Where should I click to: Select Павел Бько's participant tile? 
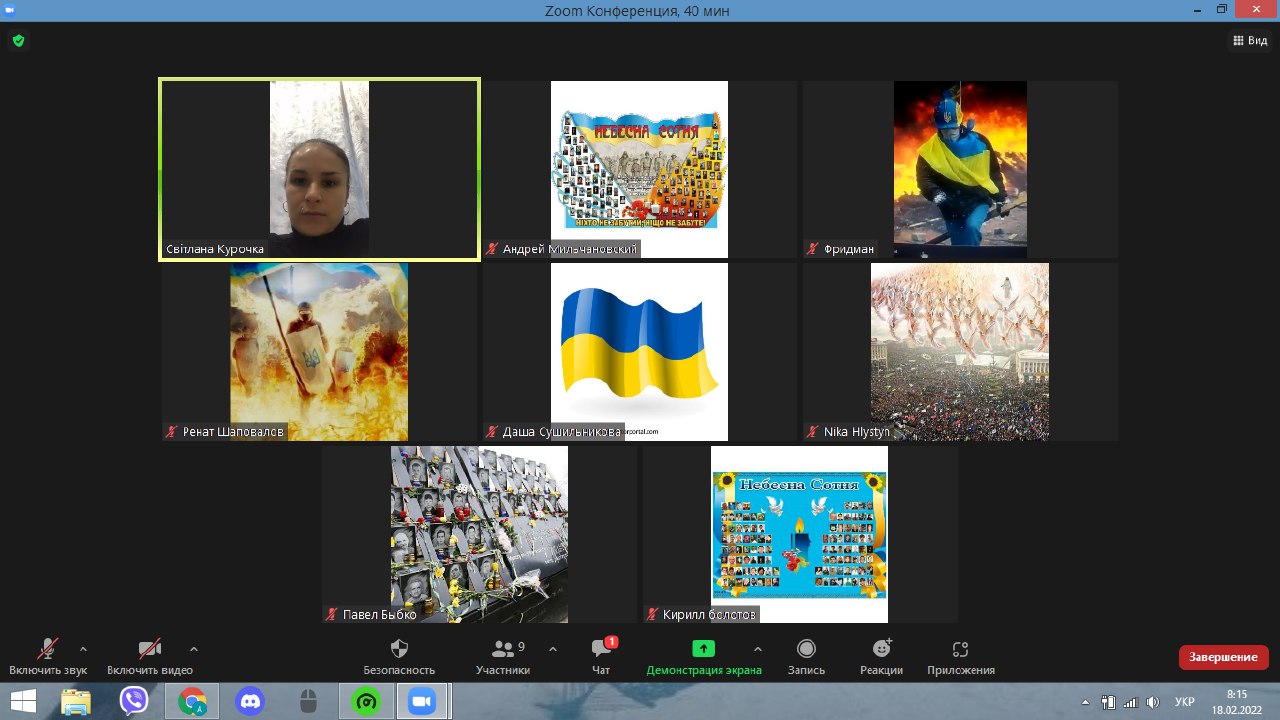tap(479, 534)
